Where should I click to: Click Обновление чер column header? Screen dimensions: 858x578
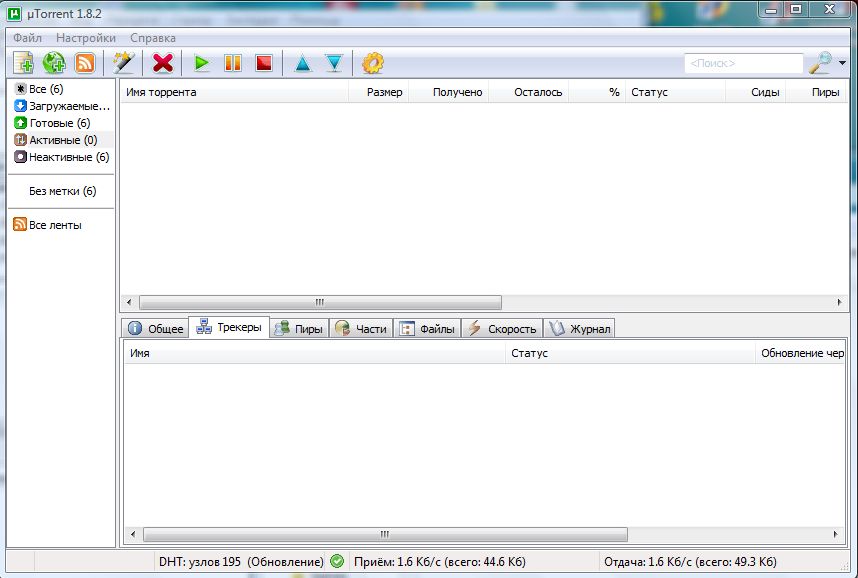pos(800,353)
